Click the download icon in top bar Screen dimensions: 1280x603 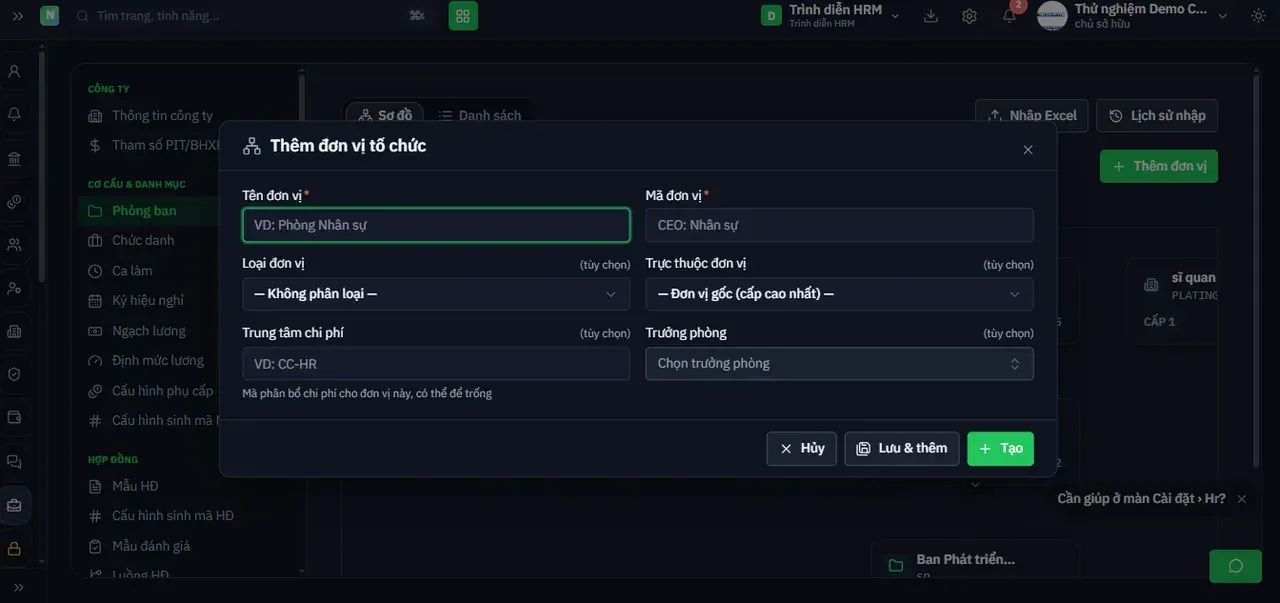pos(931,16)
